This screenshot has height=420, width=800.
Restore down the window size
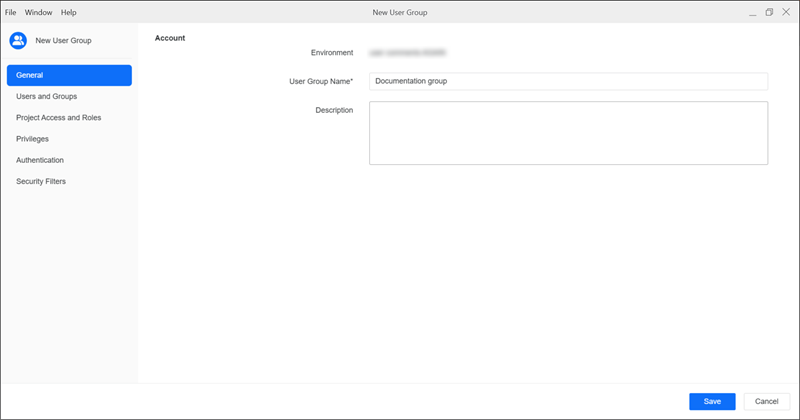[769, 12]
